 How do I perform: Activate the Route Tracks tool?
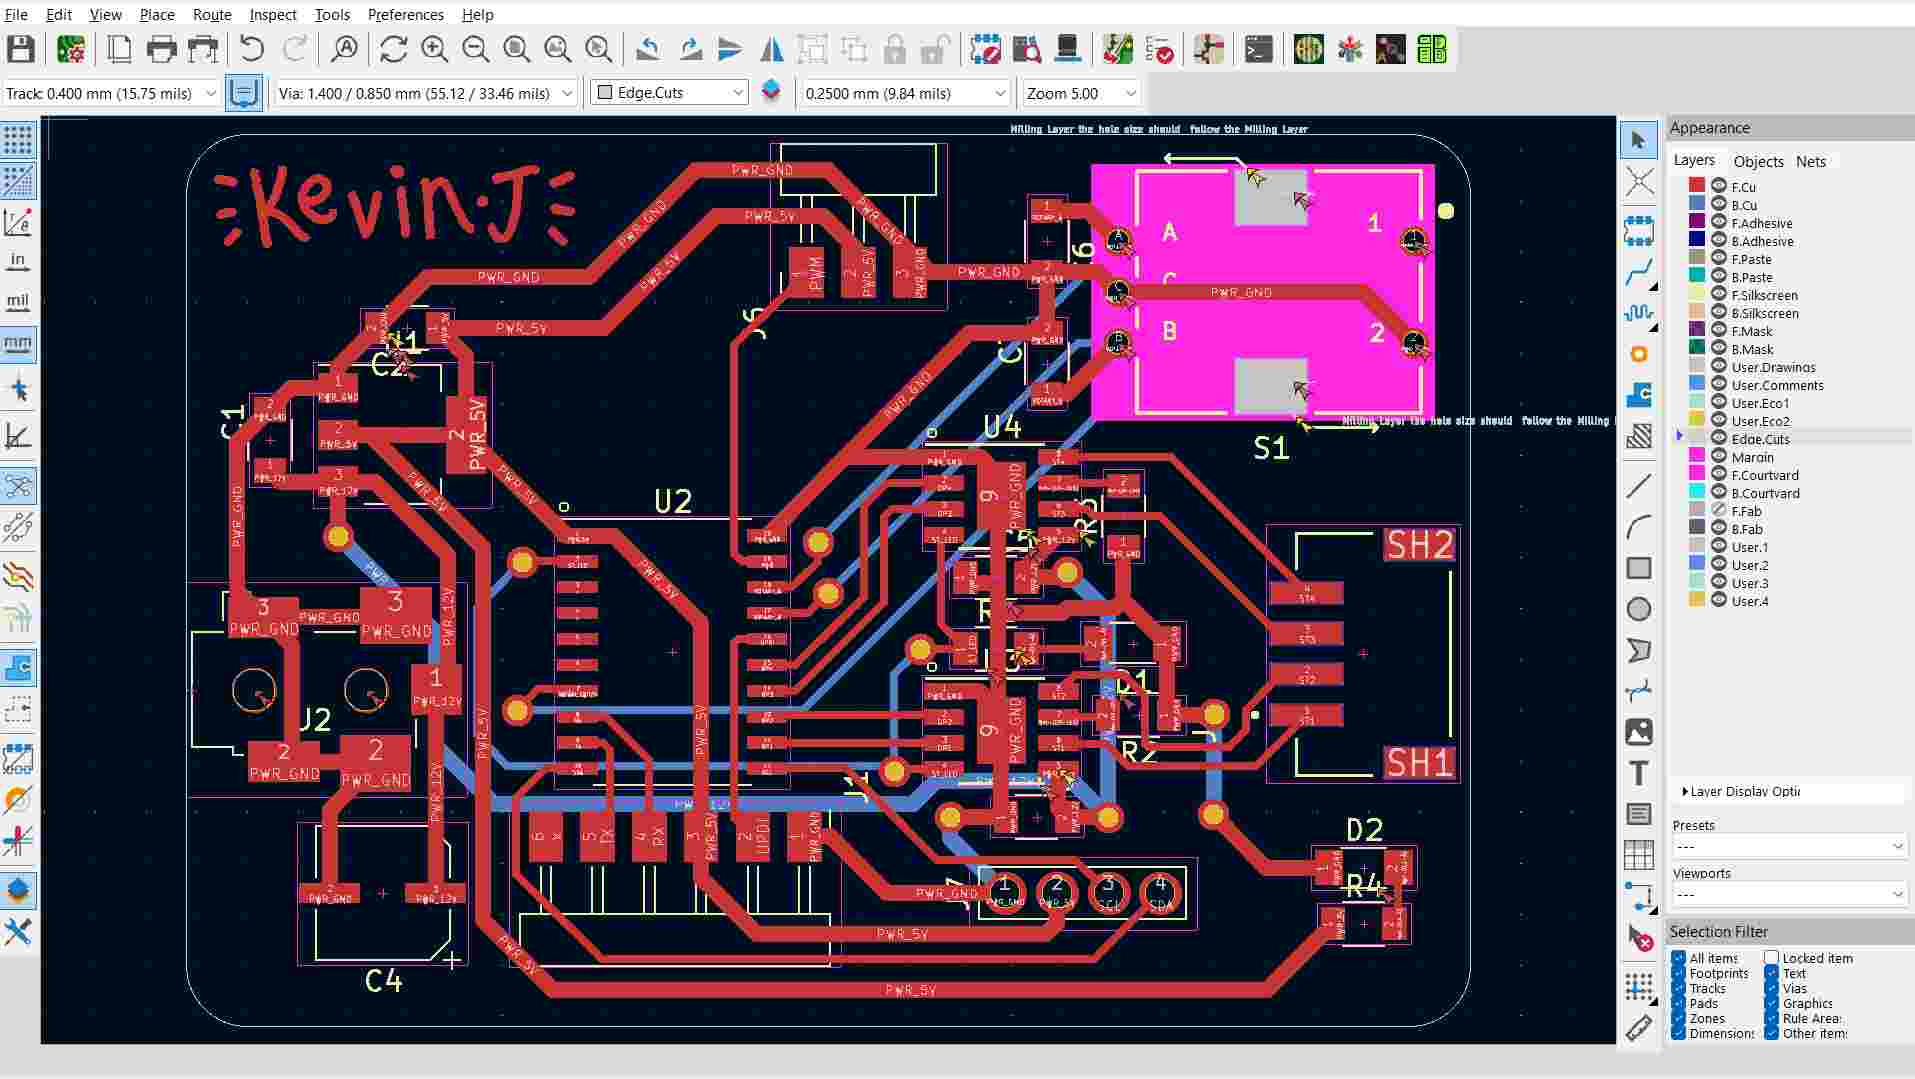click(x=1638, y=272)
